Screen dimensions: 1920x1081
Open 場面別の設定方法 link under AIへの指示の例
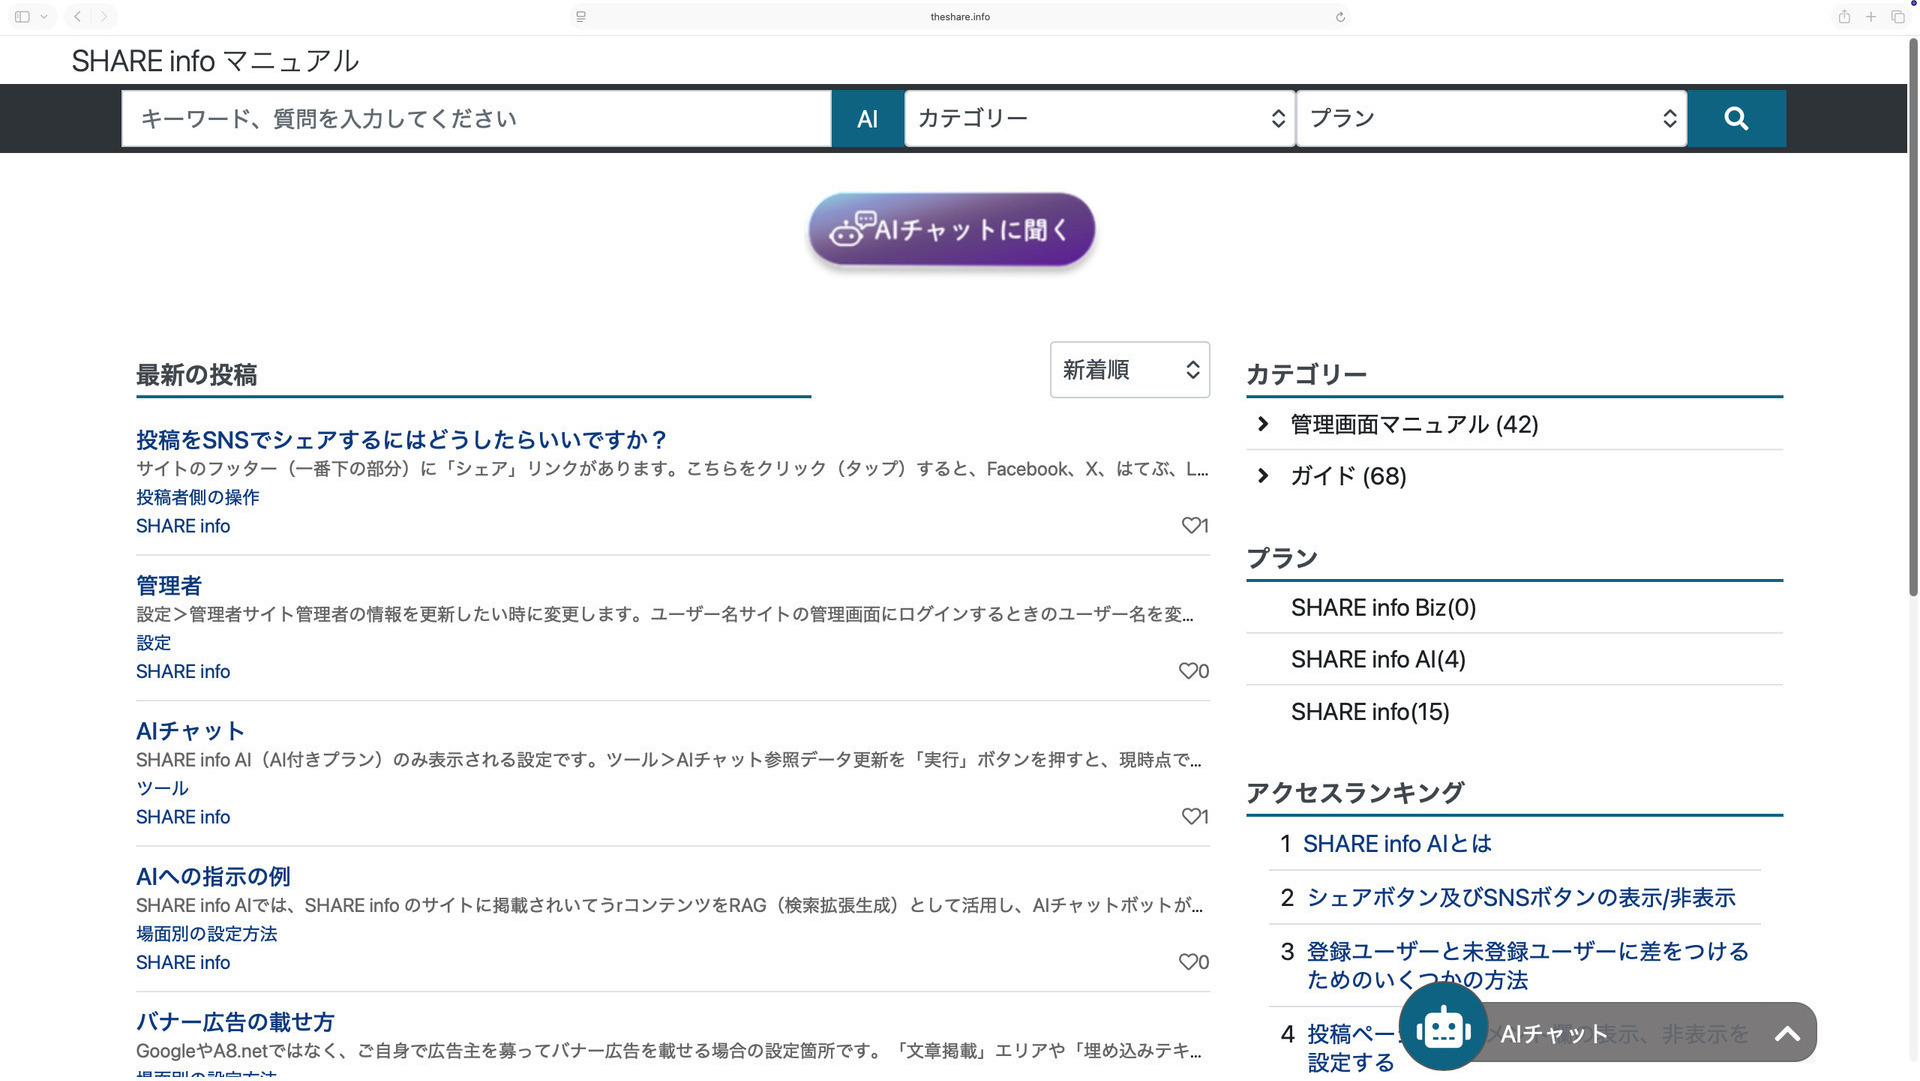coord(206,934)
